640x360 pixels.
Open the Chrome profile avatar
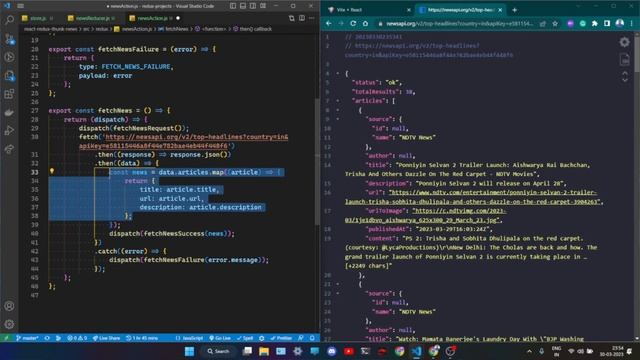[x=620, y=23]
